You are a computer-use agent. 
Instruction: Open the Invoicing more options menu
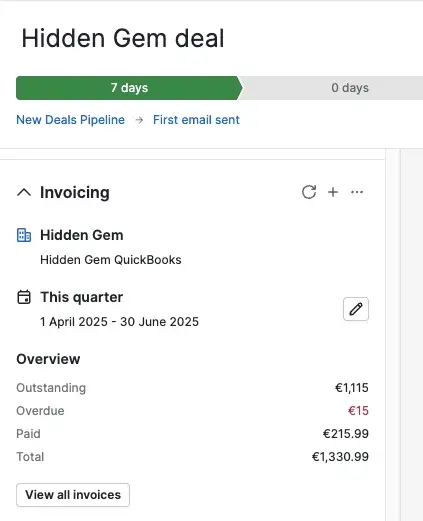[x=357, y=192]
